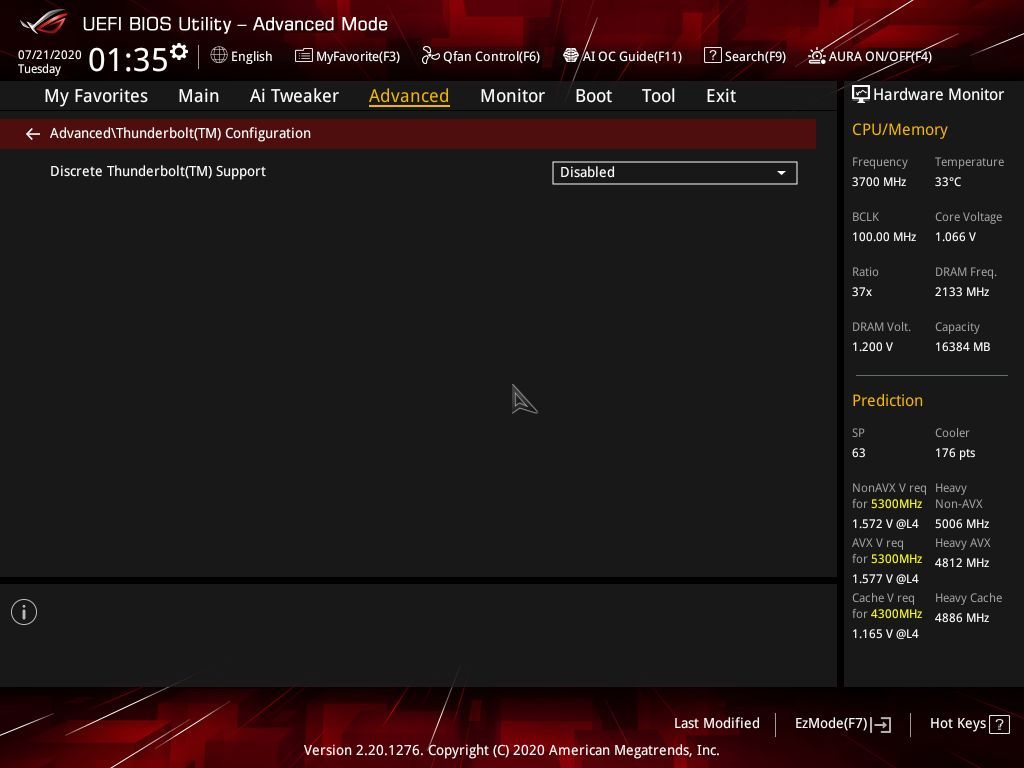Click the Hot Keys question mark icon
This screenshot has height=768, width=1024.
[999, 724]
